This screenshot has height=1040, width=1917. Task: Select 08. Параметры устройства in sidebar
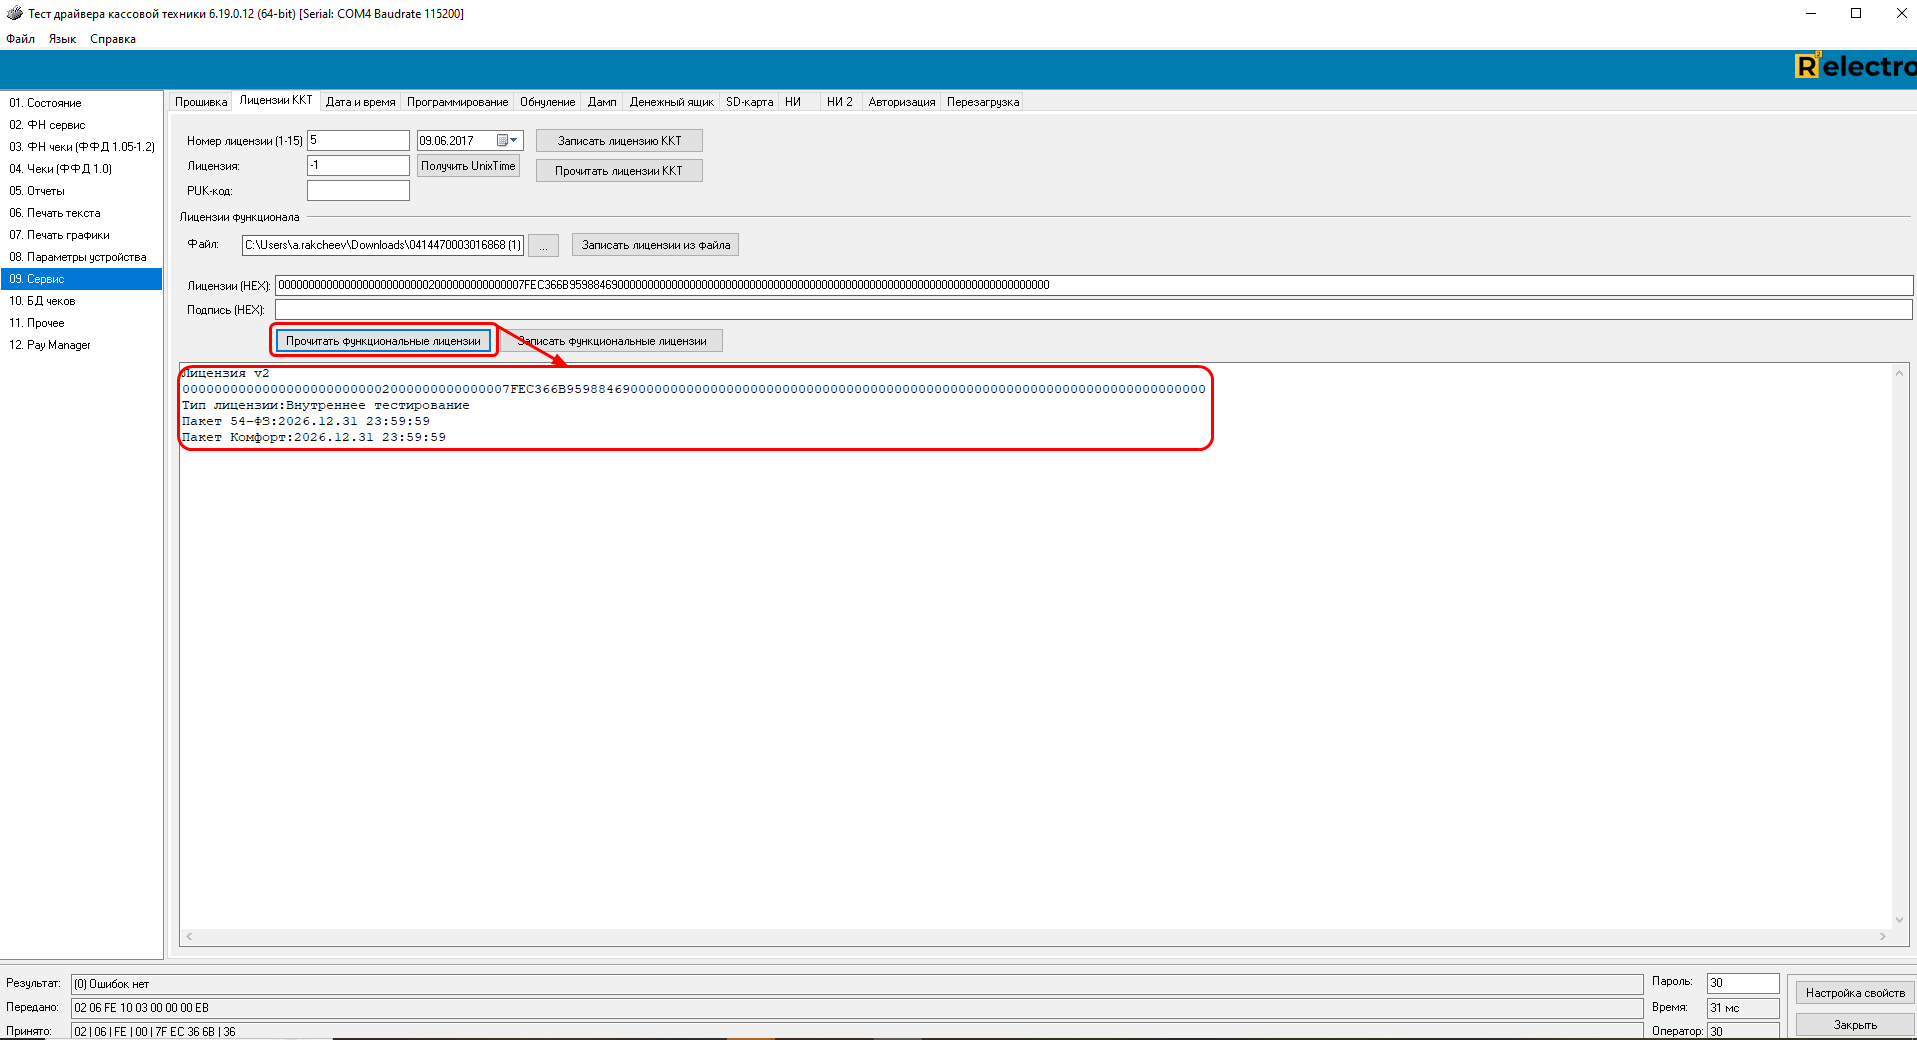tap(78, 257)
